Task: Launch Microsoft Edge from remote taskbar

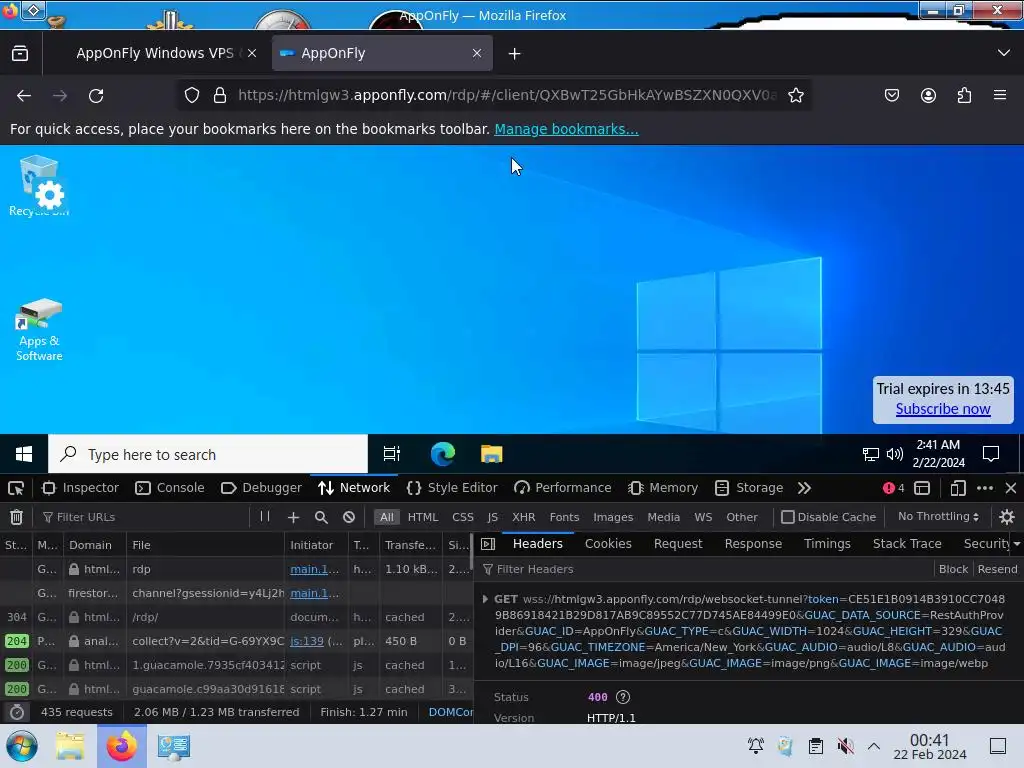Action: [442, 454]
